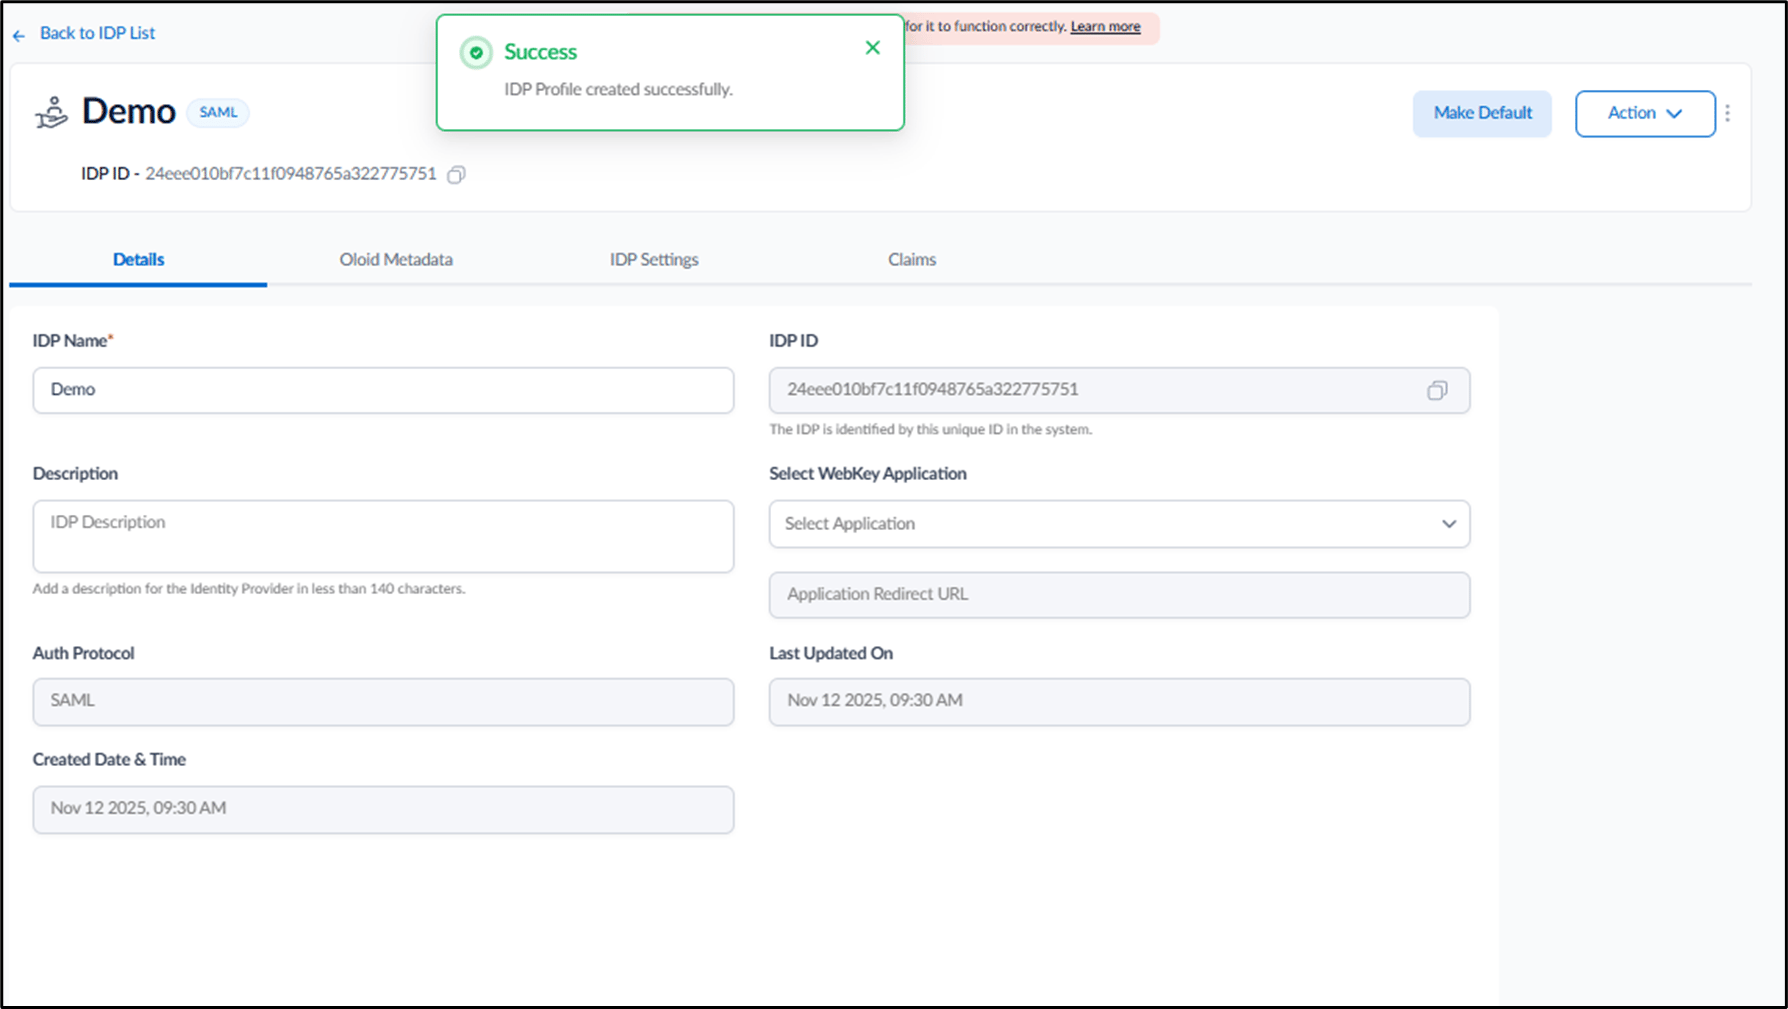Focus the IDP Name input field
The height and width of the screenshot is (1009, 1788).
tap(383, 390)
